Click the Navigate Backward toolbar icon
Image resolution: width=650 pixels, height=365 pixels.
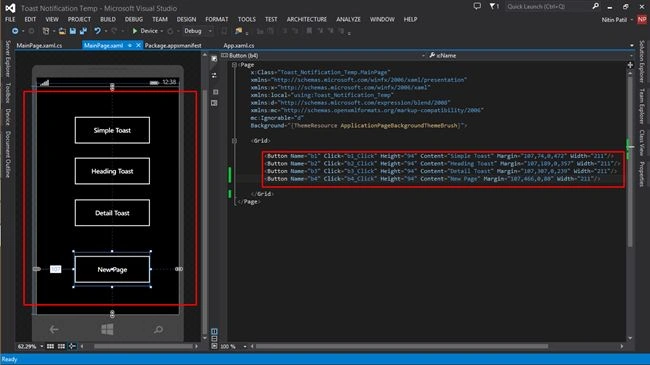[15, 31]
